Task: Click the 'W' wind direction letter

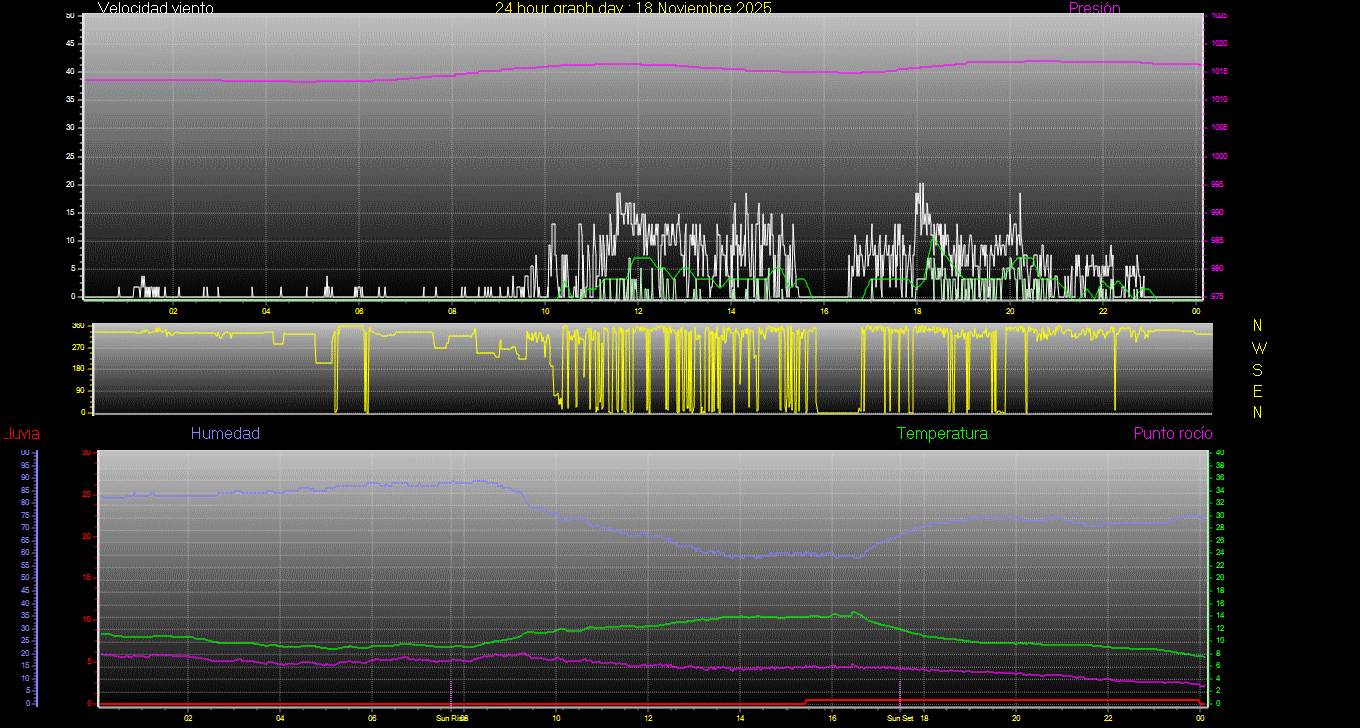Action: click(x=1258, y=348)
